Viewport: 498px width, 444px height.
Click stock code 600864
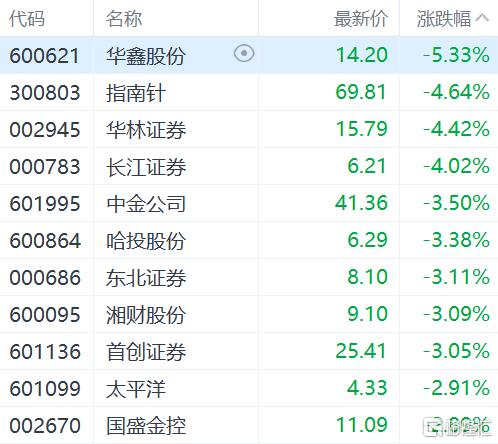[45, 241]
